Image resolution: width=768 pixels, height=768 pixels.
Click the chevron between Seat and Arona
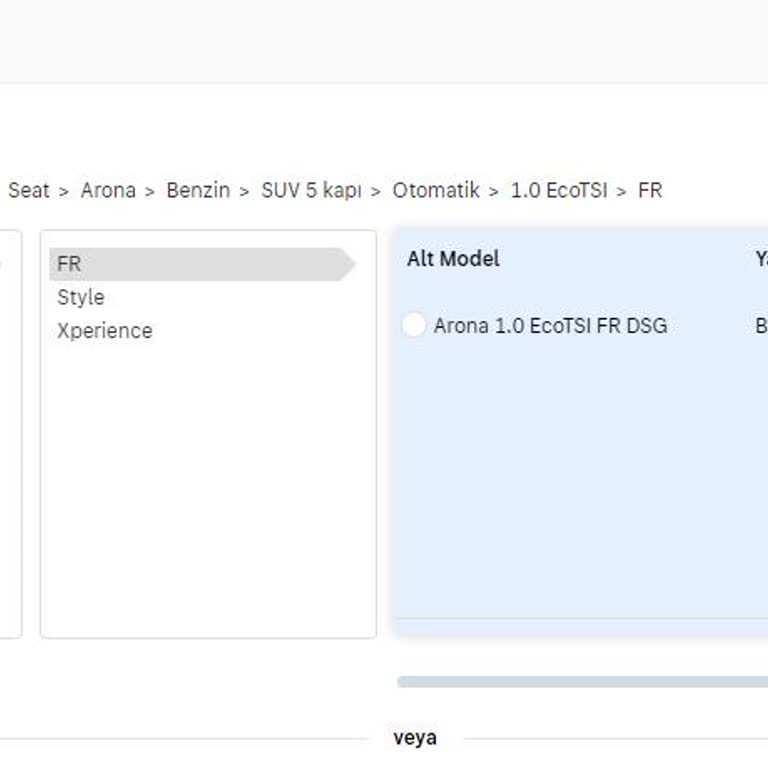point(64,191)
